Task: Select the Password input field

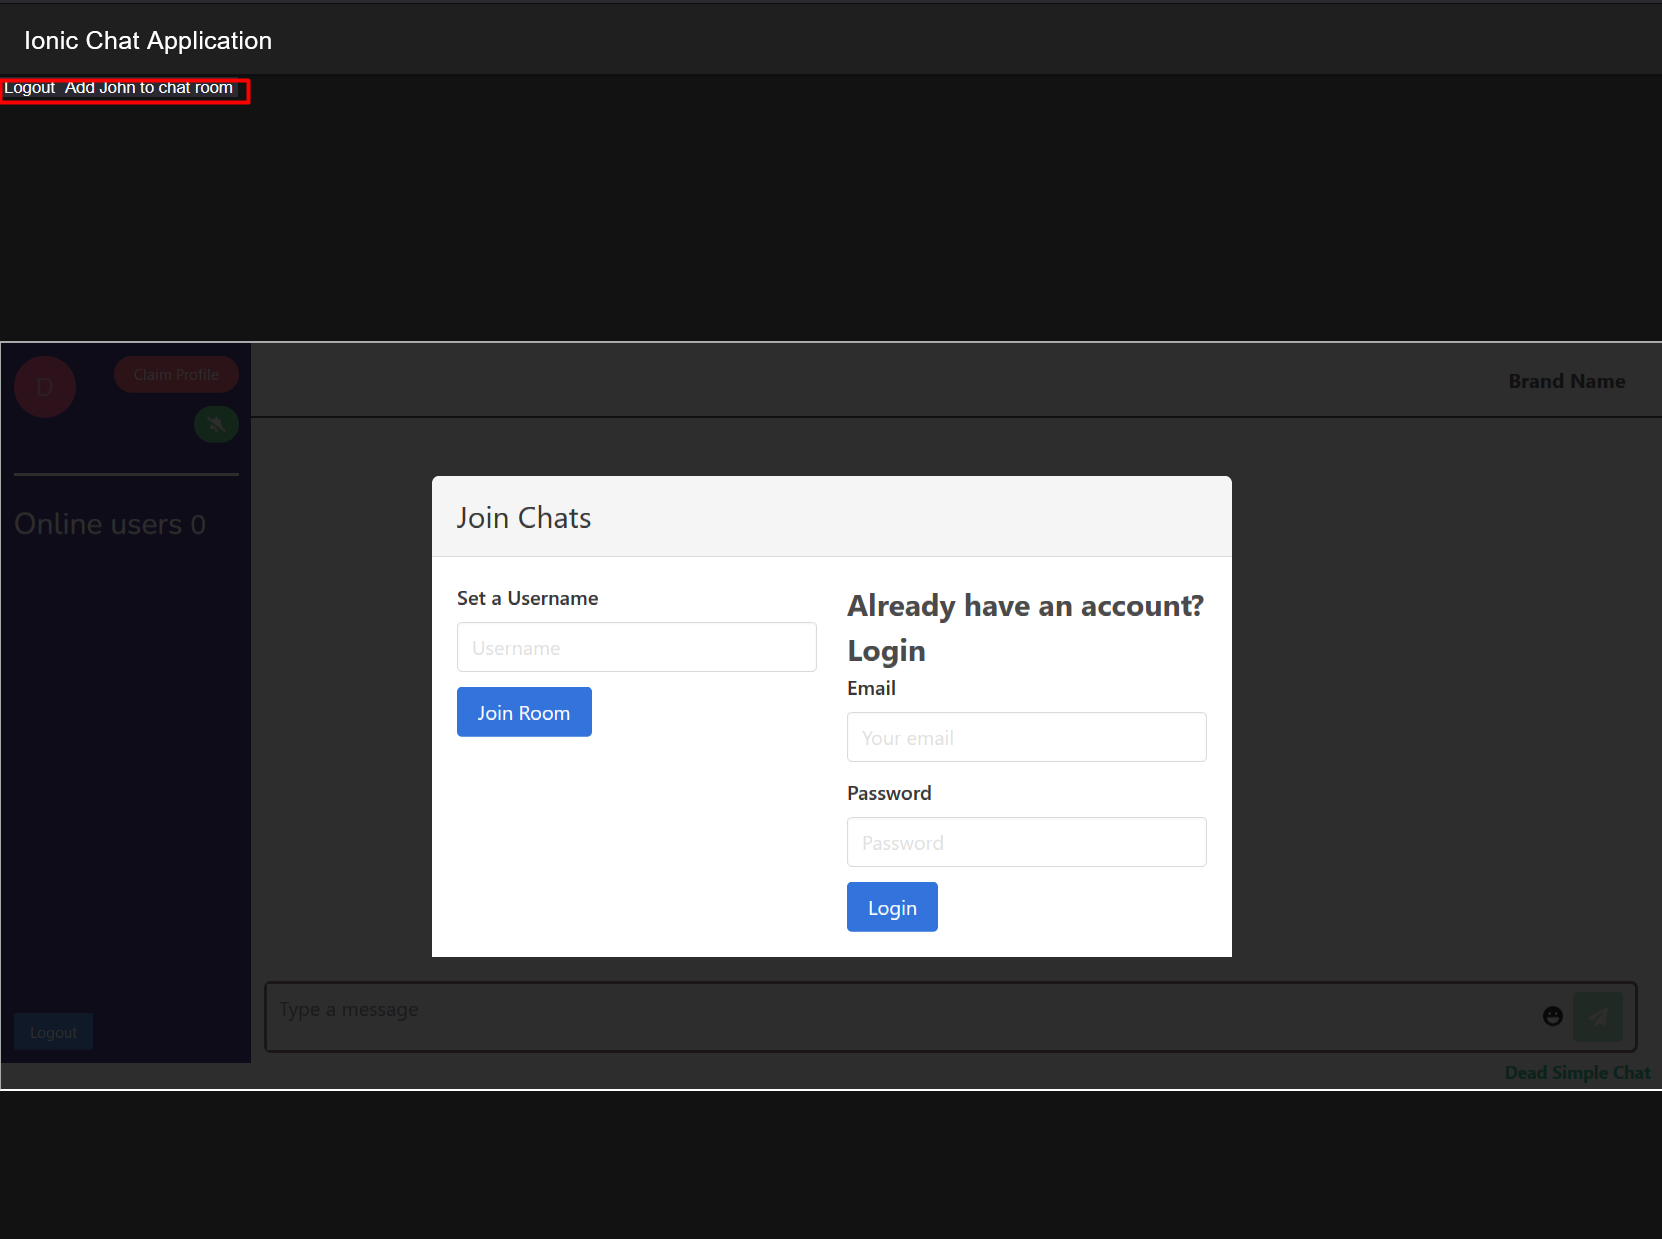Action: click(1026, 842)
